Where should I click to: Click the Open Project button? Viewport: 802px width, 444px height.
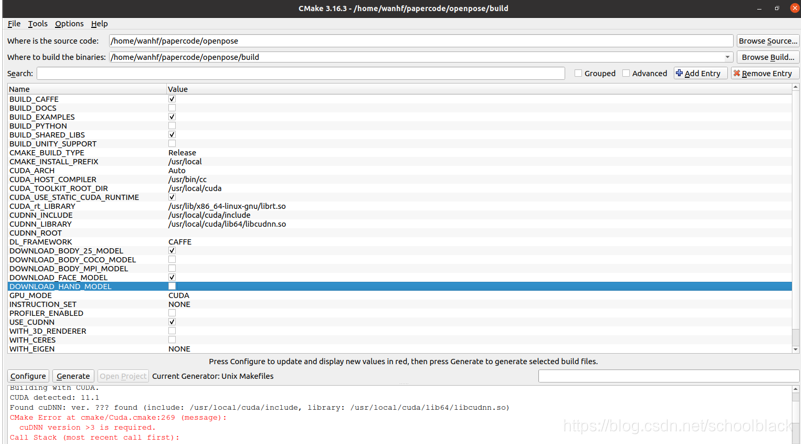[x=123, y=376]
